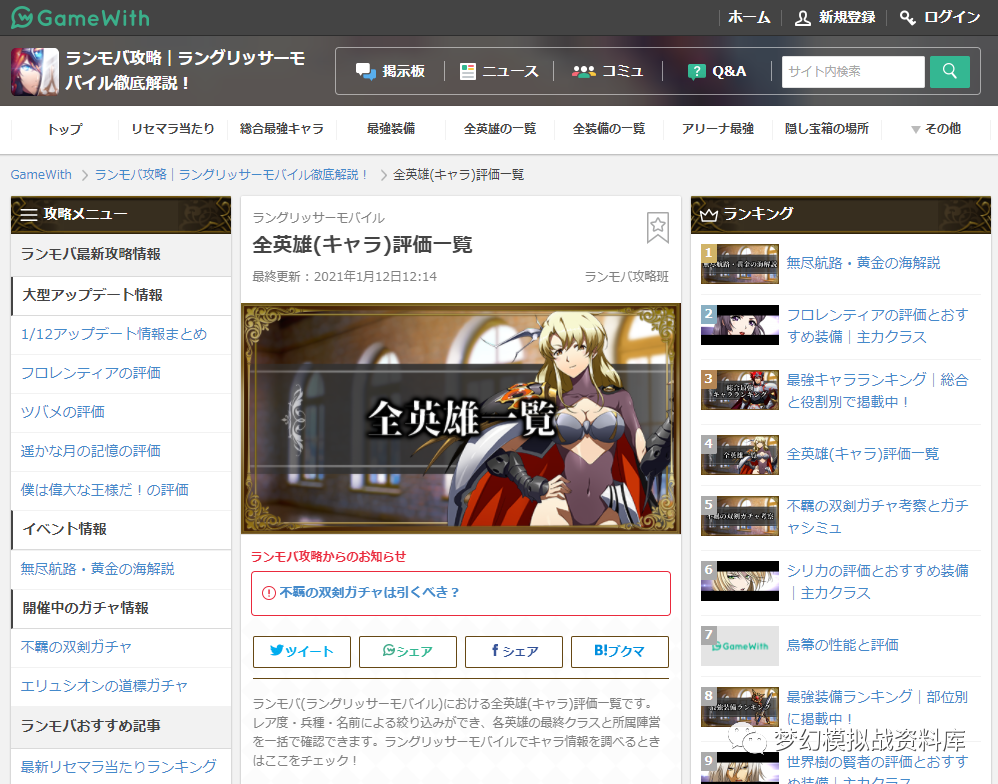Viewport: 998px width, 784px height.
Task: Click the 新規登録 sign-up link
Action: point(835,17)
